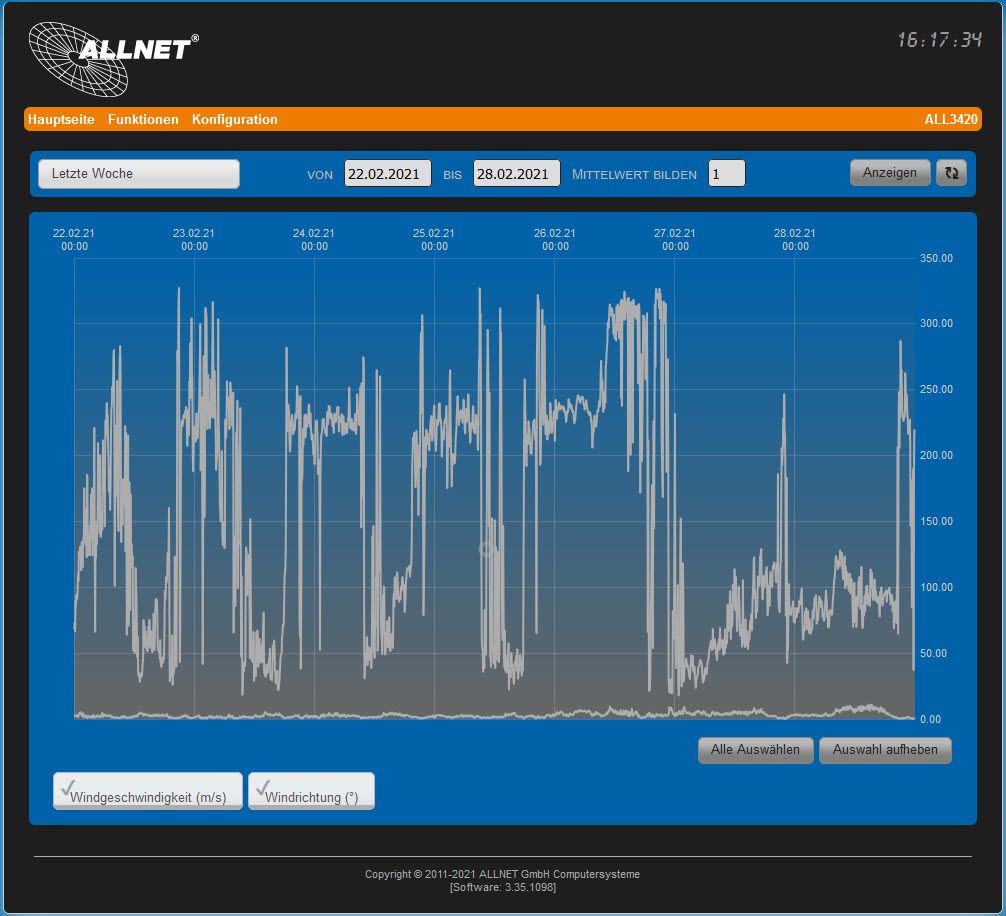Click the 27.02.21 00:00 axis label
Image resolution: width=1006 pixels, height=916 pixels.
675,239
